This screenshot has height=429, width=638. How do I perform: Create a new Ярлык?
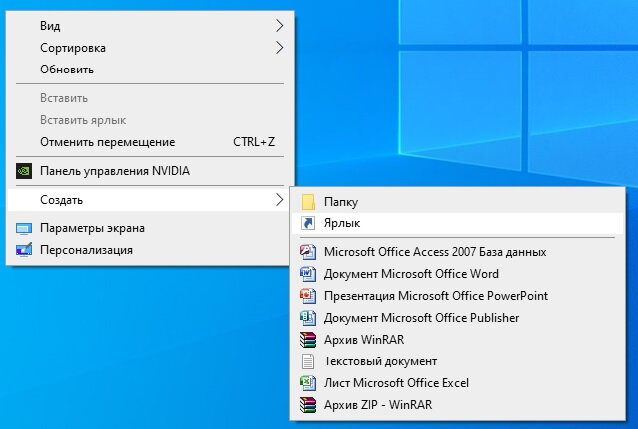pos(457,223)
